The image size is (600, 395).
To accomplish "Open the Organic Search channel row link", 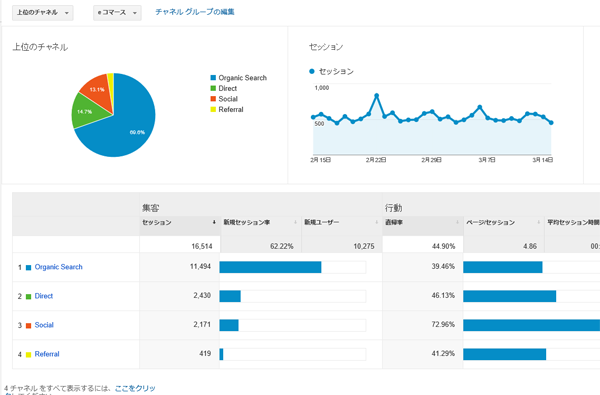I will (x=59, y=267).
